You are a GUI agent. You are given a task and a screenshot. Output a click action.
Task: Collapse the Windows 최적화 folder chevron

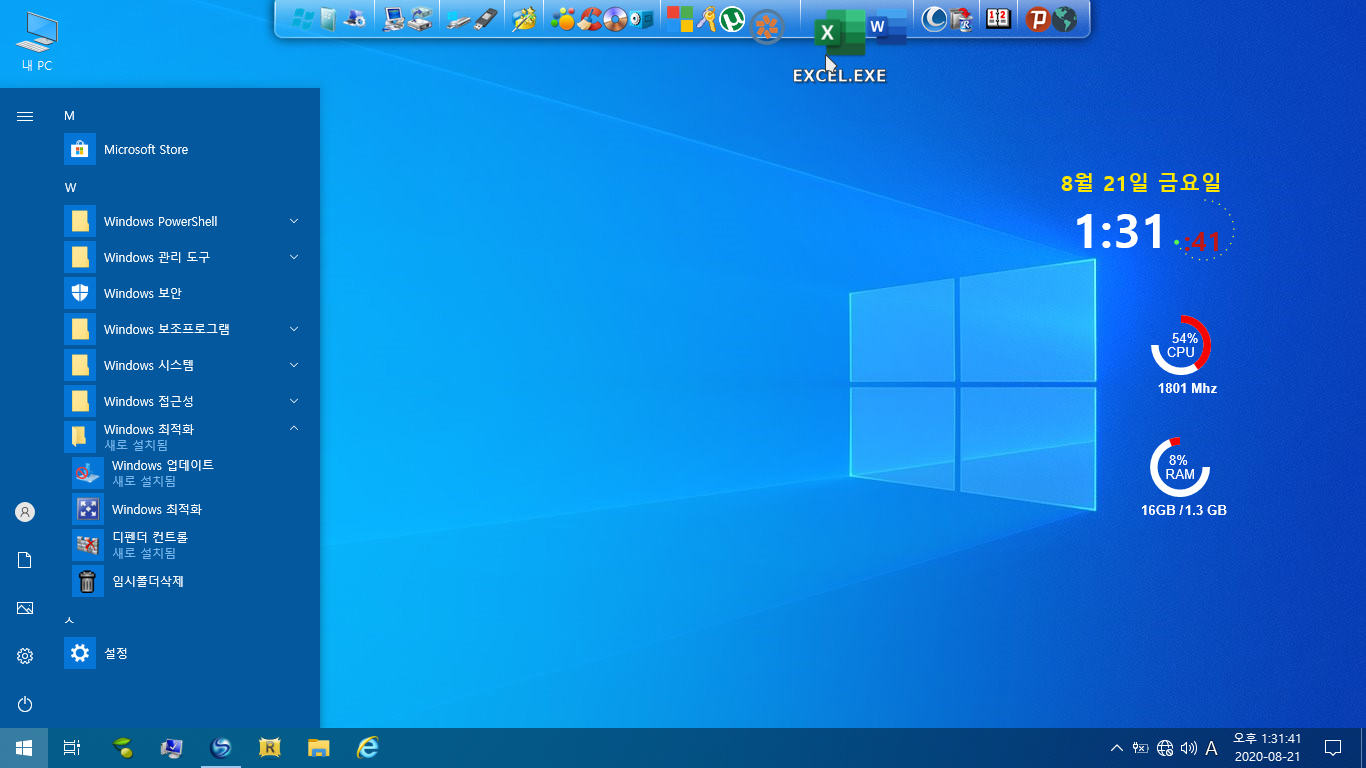click(x=294, y=429)
